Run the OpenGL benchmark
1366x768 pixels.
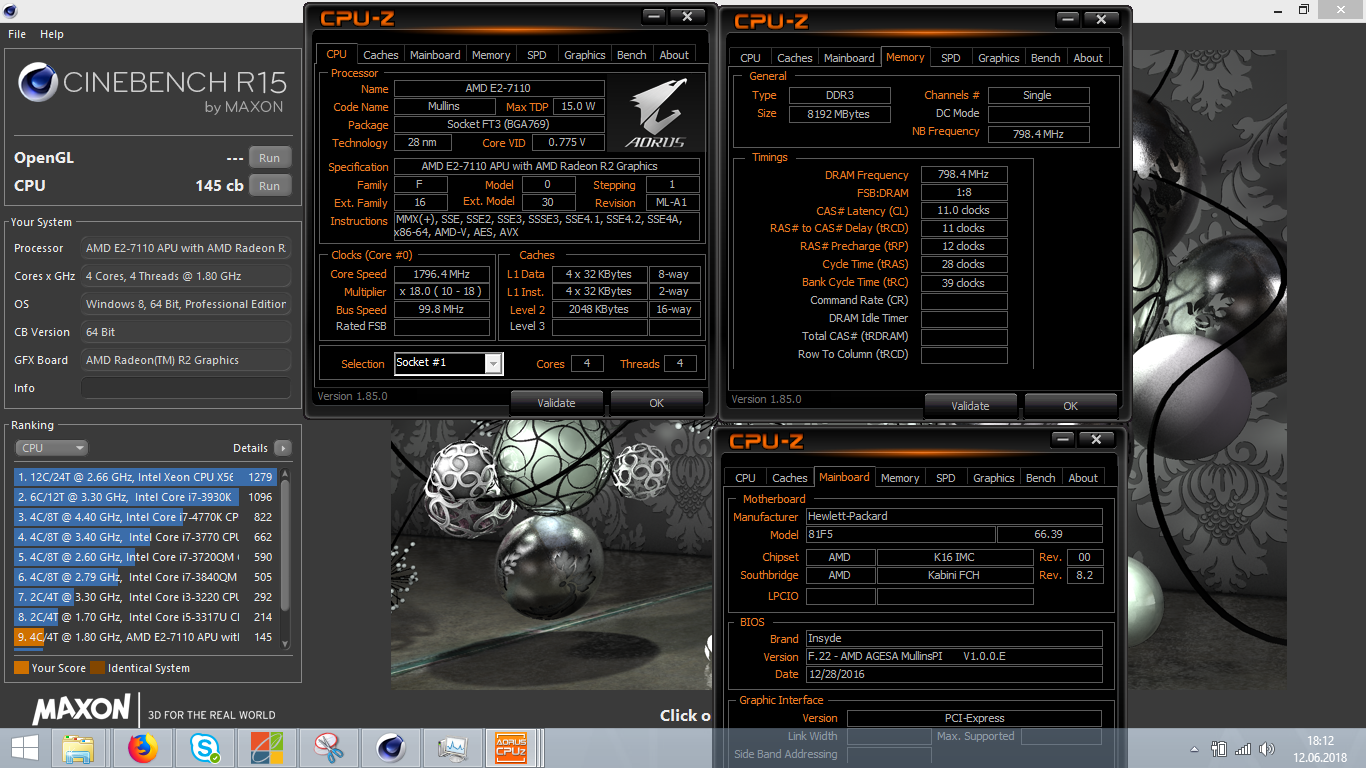coord(270,158)
